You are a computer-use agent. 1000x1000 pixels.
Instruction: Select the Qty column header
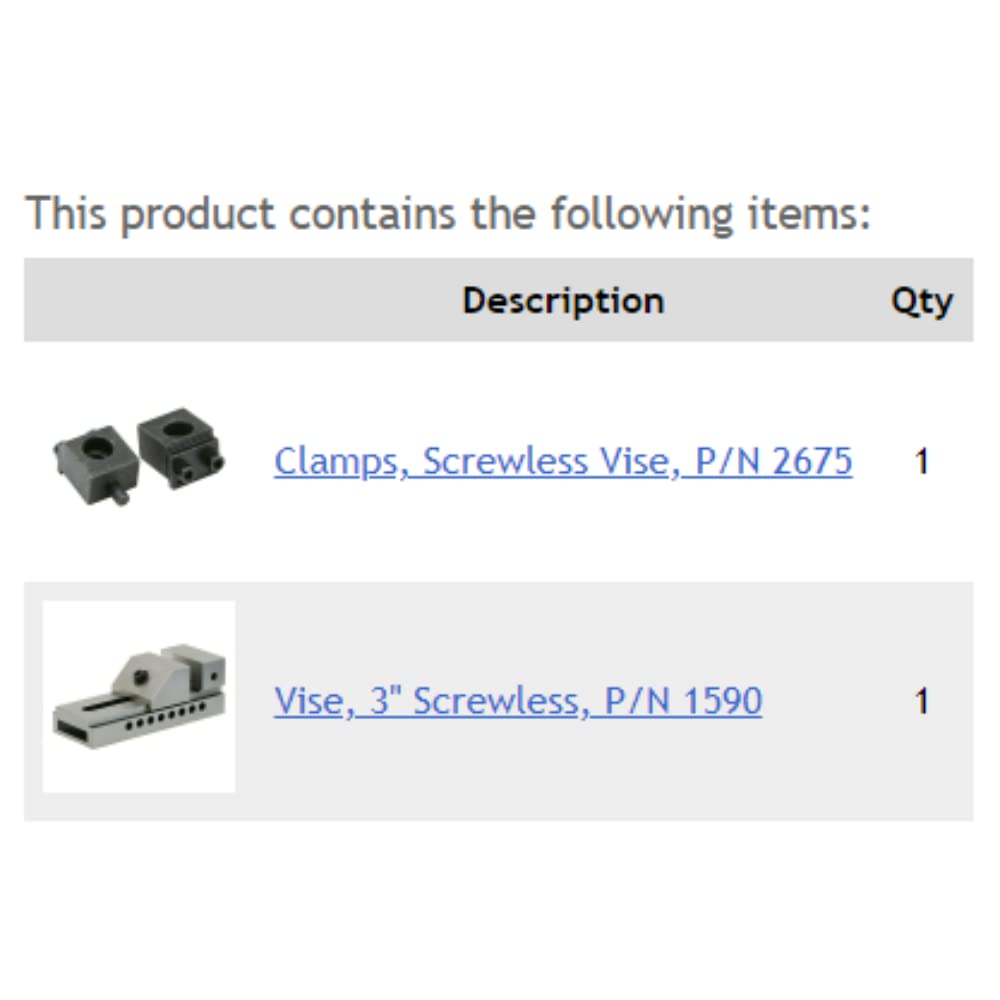tap(922, 300)
